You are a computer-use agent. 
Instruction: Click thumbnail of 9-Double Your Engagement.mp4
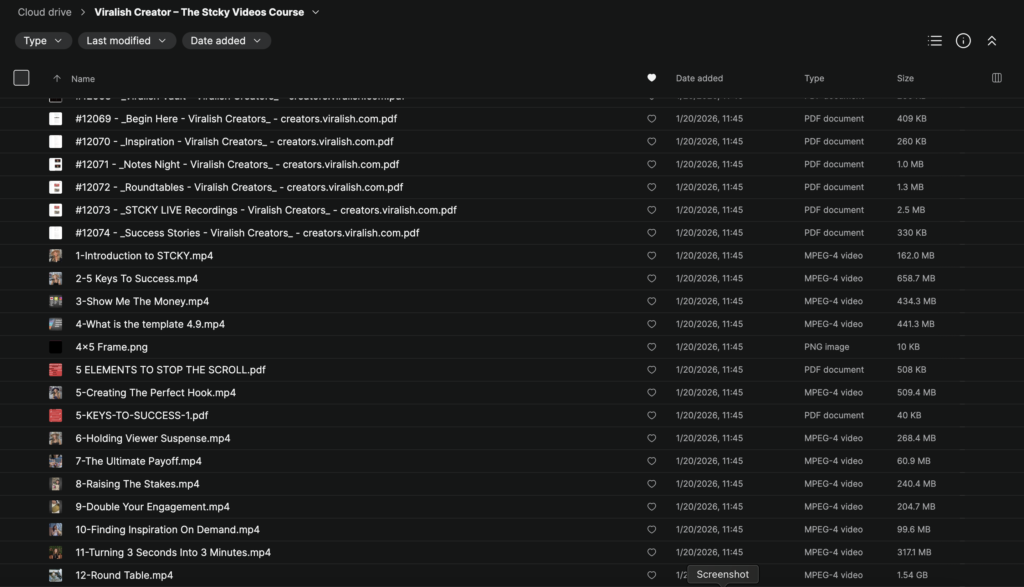coord(56,507)
